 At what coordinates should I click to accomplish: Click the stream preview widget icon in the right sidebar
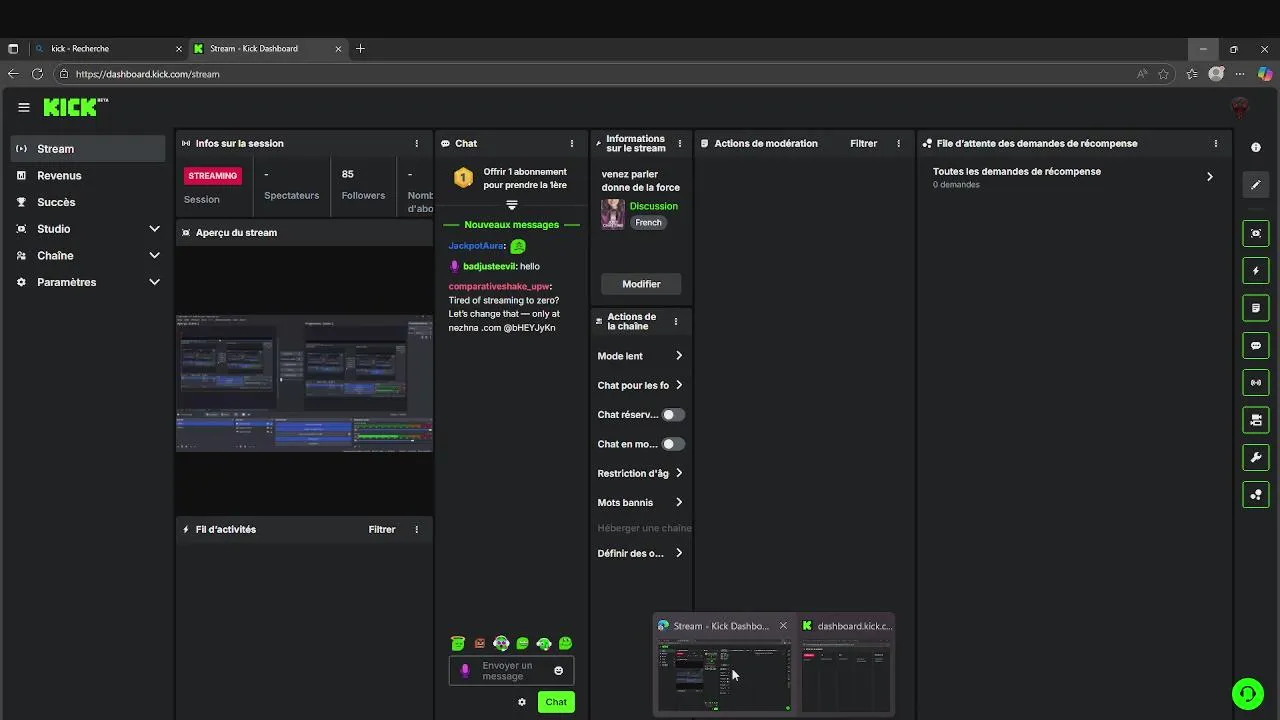coord(1256,233)
